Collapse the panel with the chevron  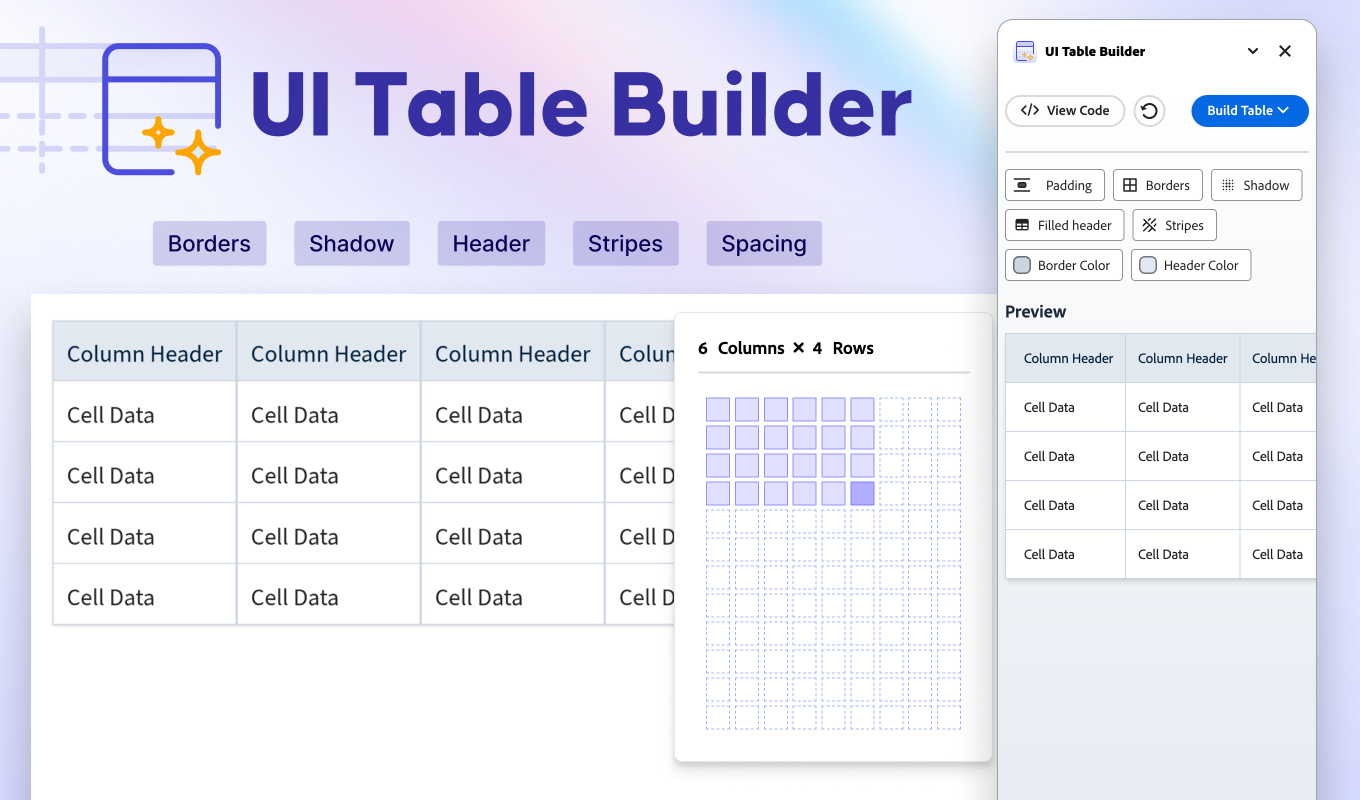coord(1252,51)
